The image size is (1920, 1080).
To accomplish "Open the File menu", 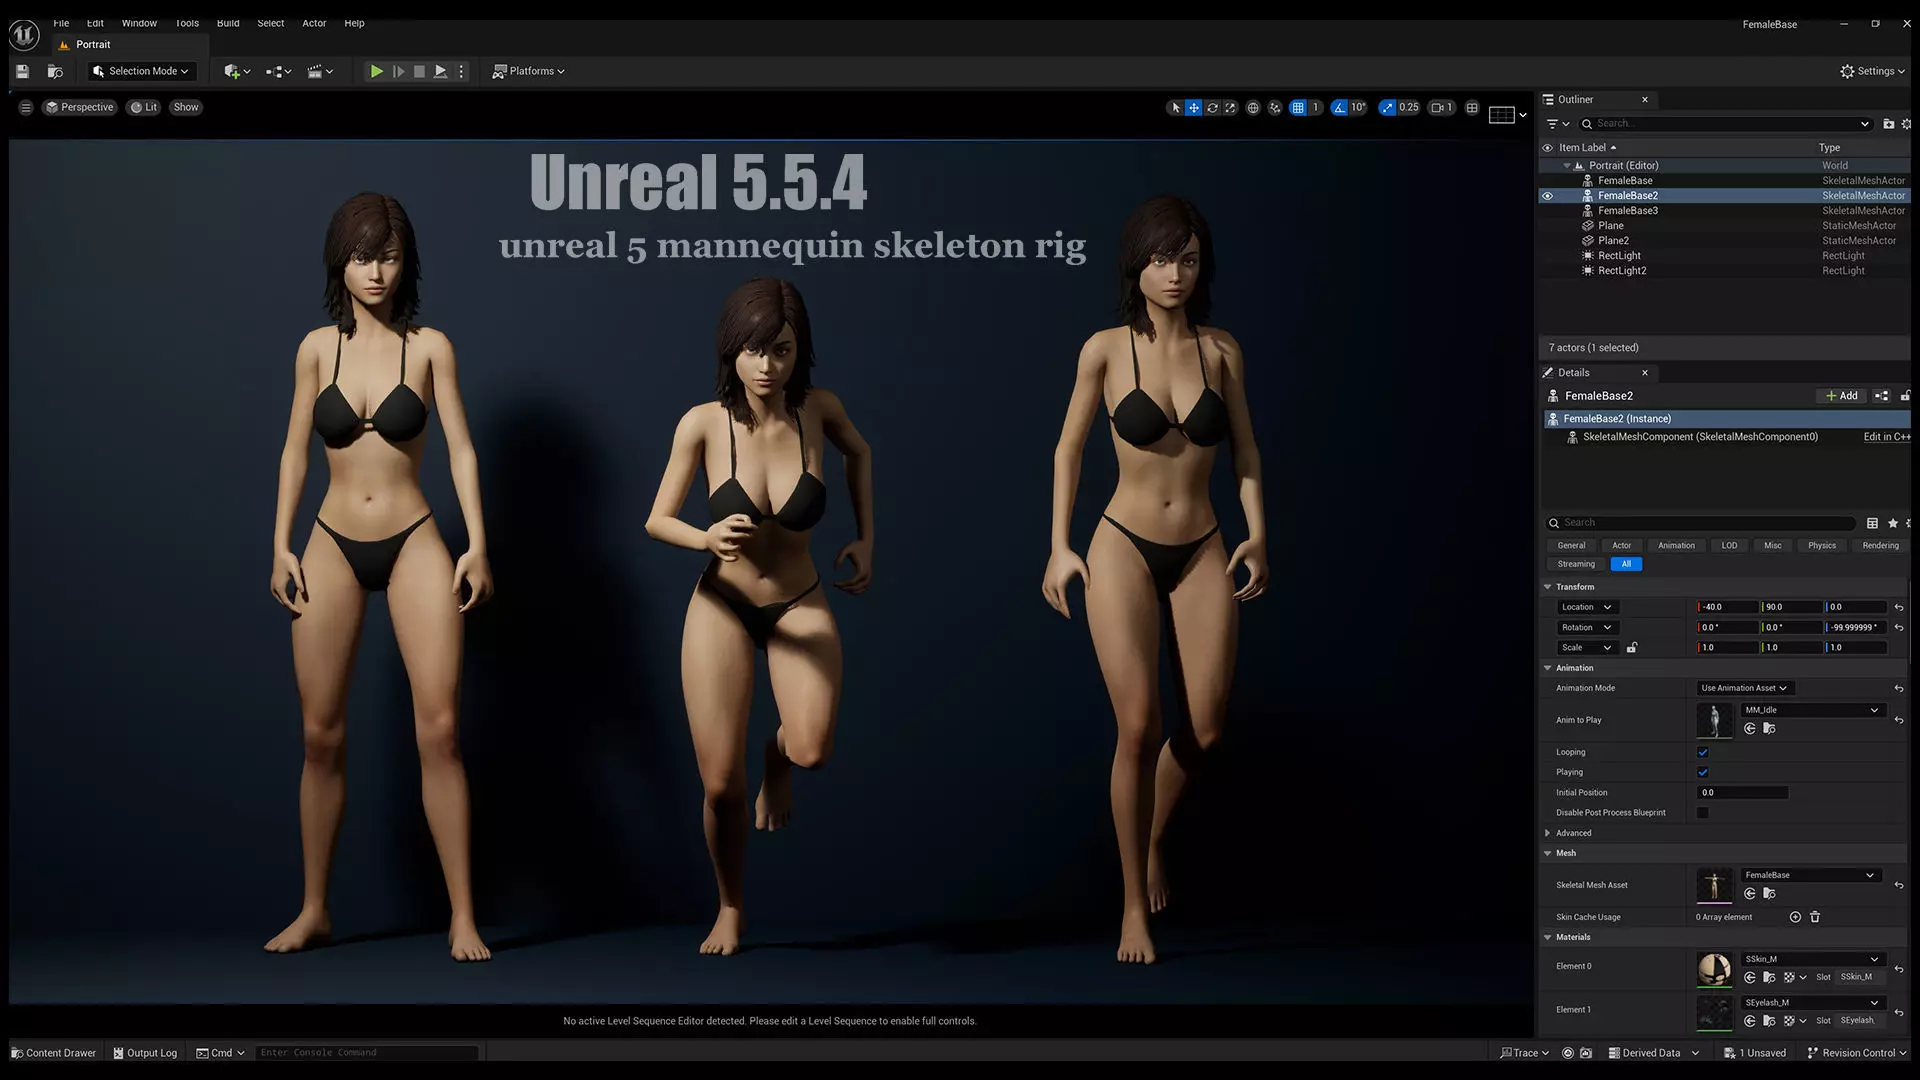I will 61,23.
